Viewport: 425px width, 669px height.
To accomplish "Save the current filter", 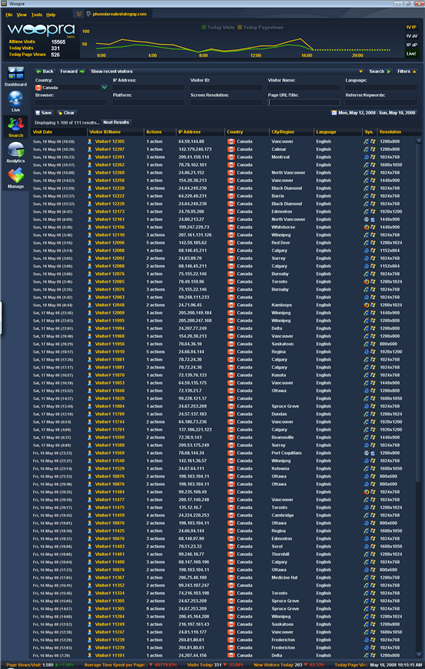I will pyautogui.click(x=44, y=113).
